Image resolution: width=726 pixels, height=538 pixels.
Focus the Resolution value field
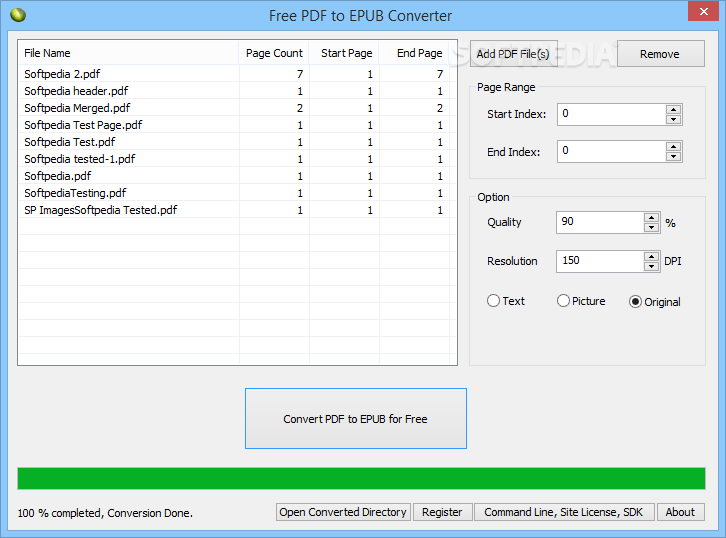tap(600, 261)
